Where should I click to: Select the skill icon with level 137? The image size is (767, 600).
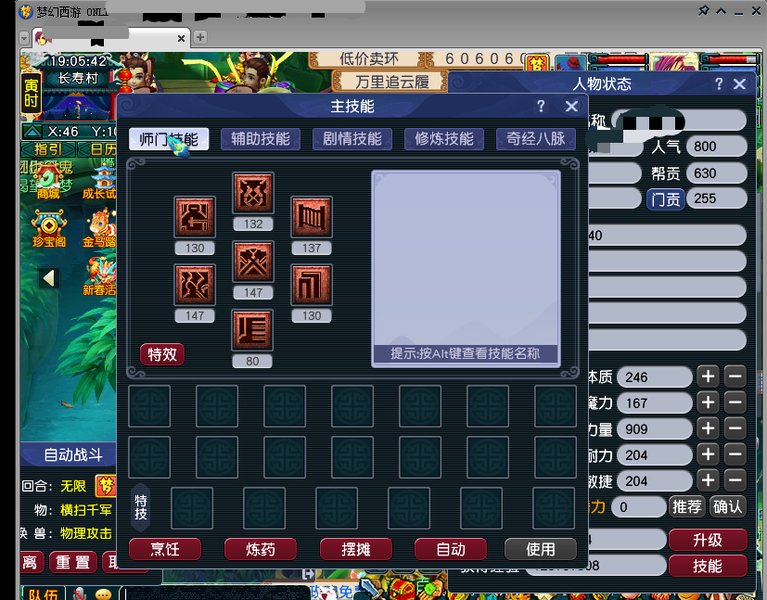311,217
